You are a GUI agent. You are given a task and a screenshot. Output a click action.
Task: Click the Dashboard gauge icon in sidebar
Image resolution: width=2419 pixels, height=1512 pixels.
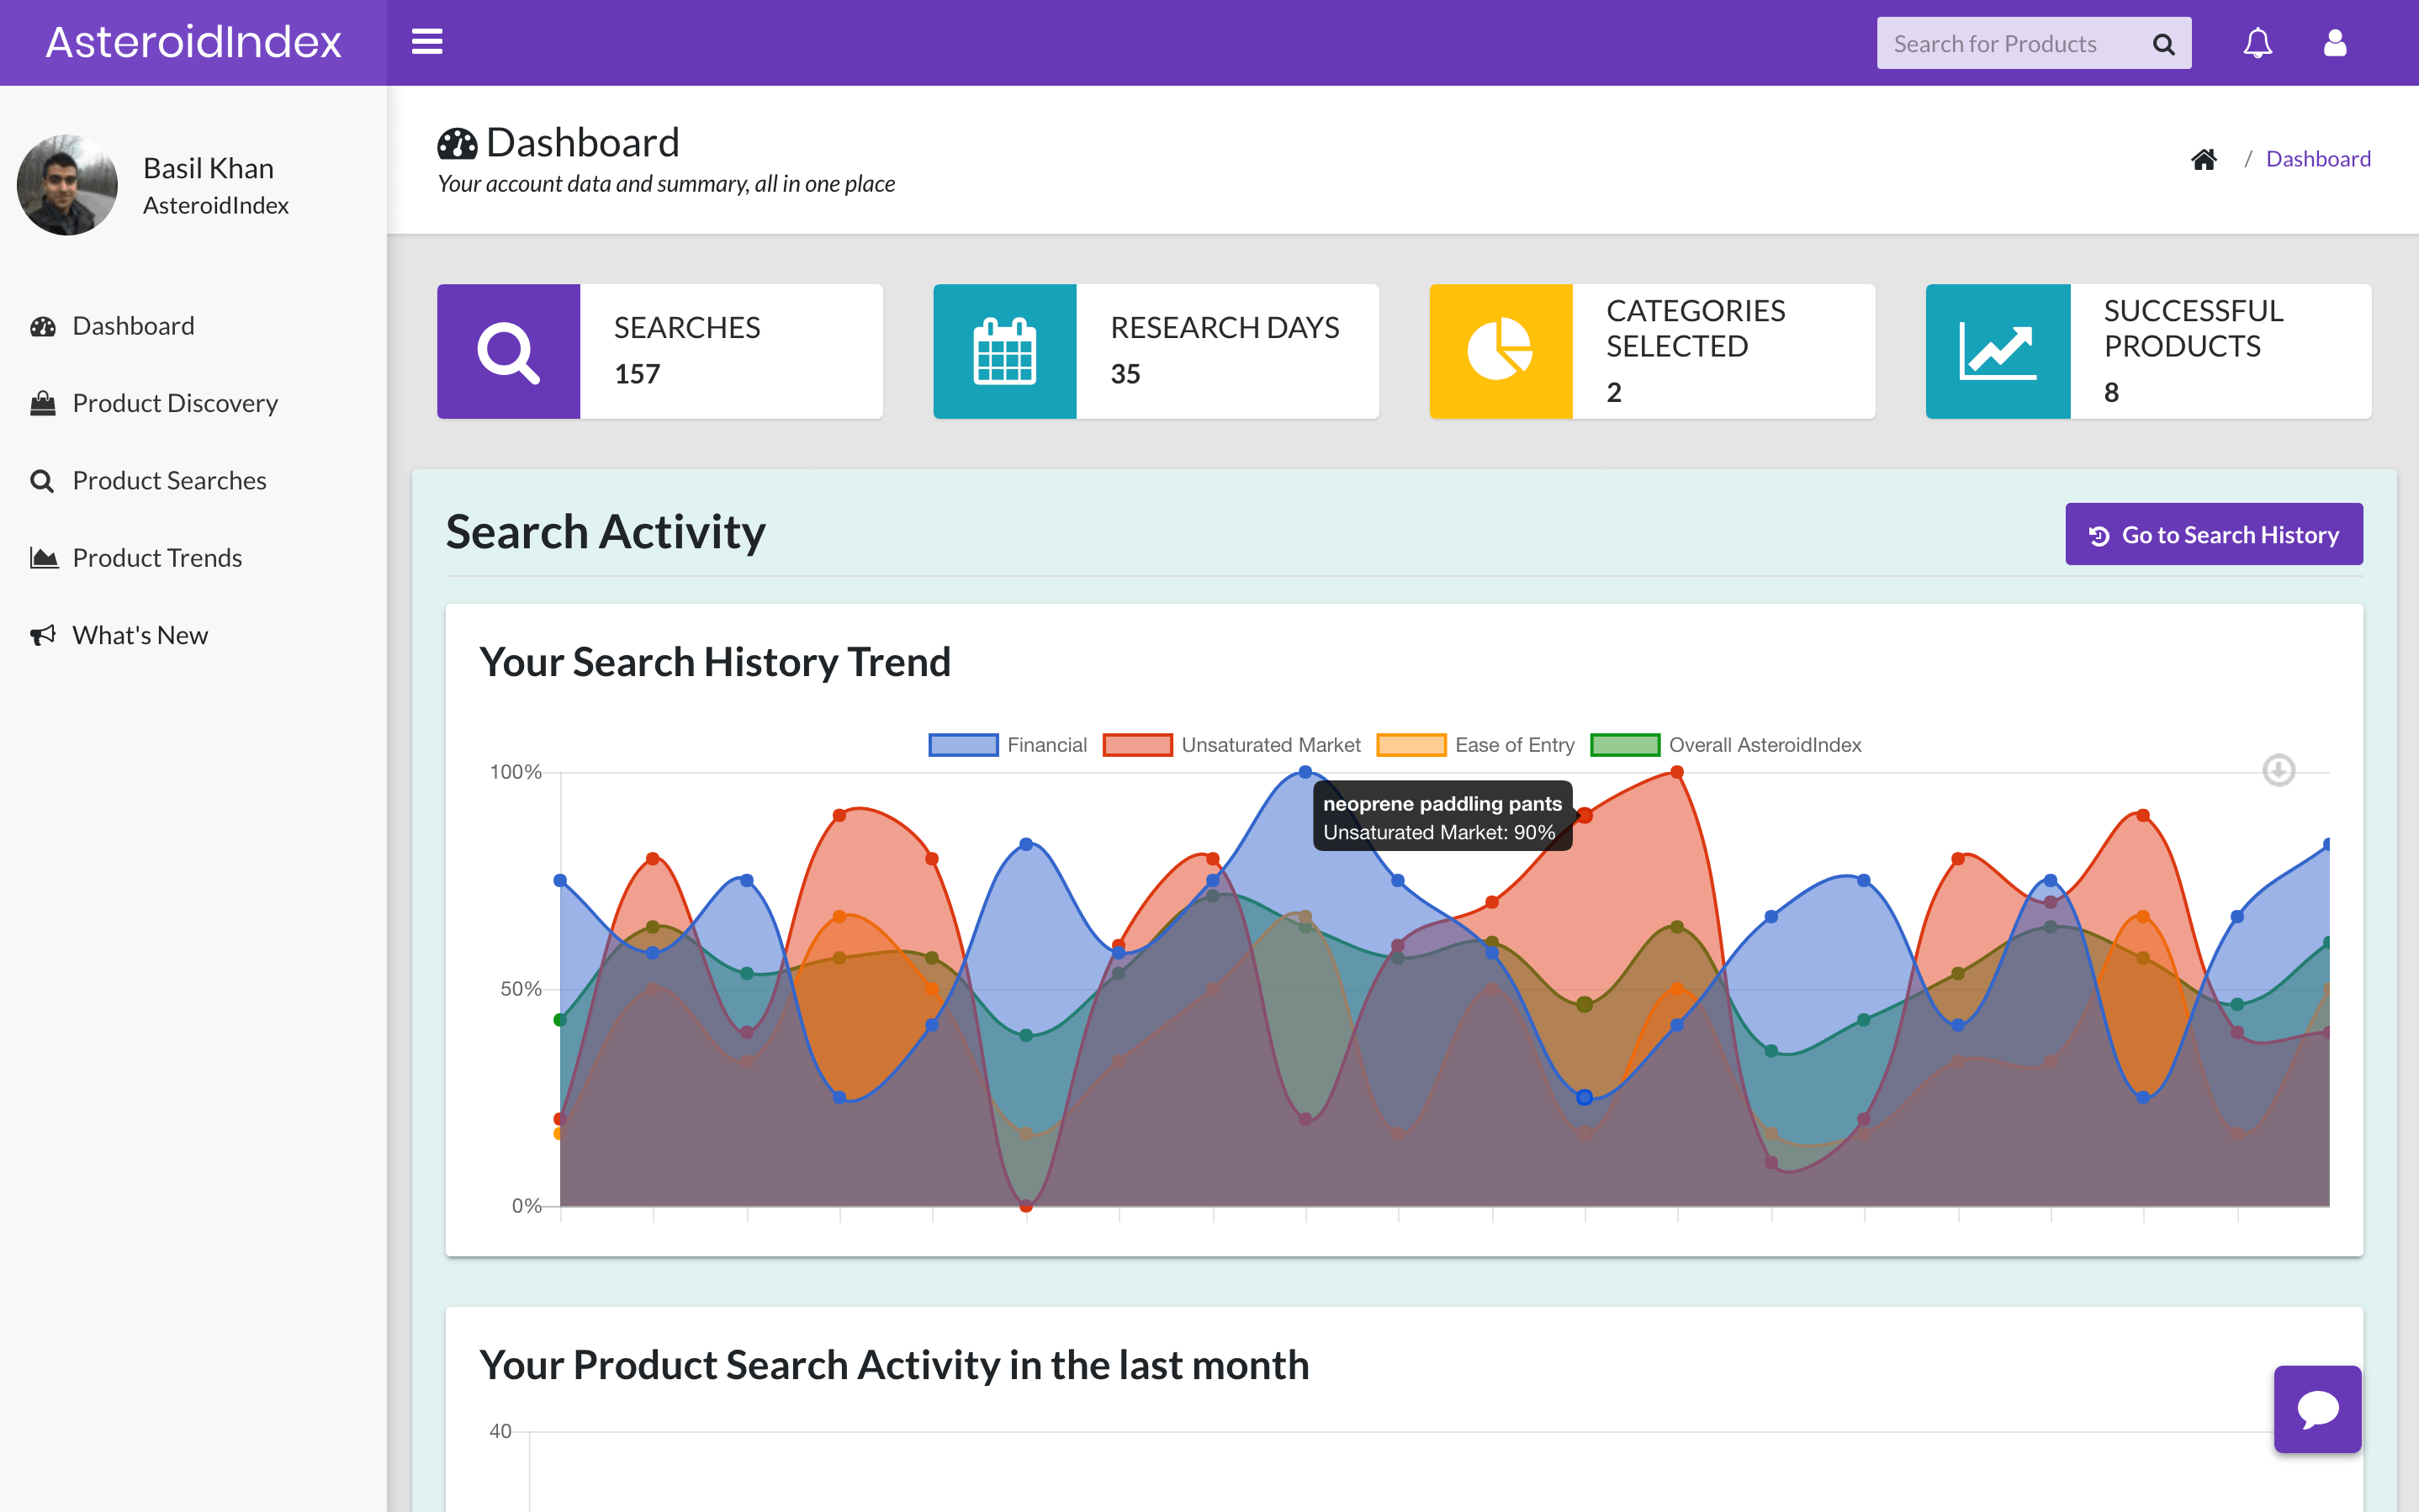[43, 326]
